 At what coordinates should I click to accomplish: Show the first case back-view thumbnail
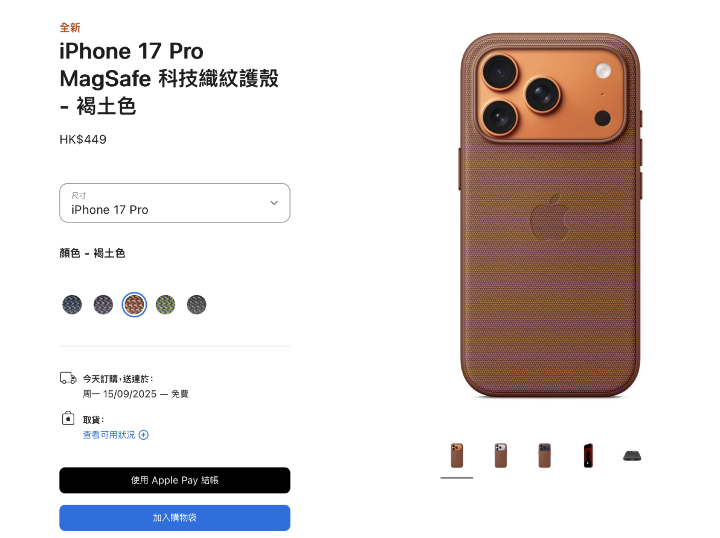point(456,455)
